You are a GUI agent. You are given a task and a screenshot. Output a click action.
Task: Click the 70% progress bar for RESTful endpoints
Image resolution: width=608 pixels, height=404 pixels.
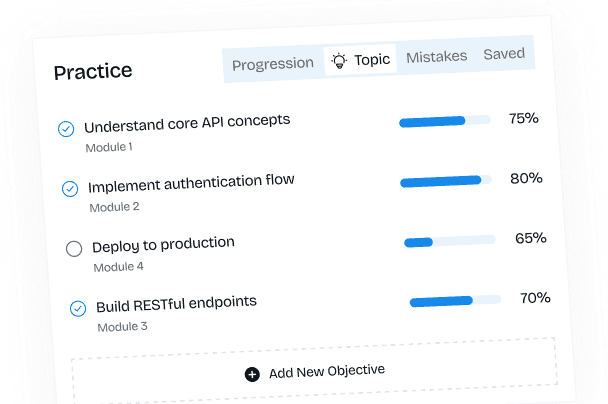tap(455, 300)
